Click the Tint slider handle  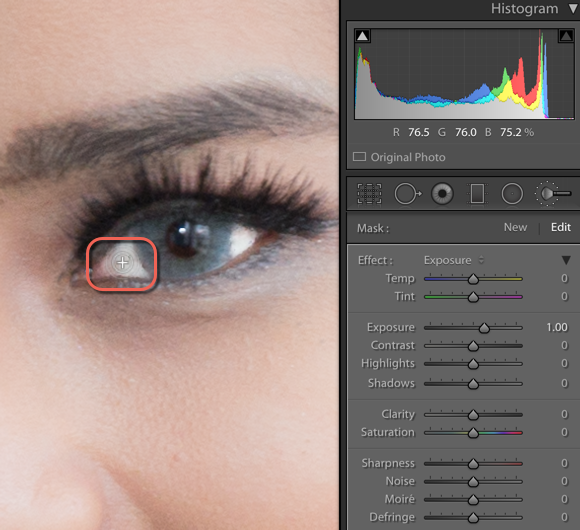[x=473, y=297]
